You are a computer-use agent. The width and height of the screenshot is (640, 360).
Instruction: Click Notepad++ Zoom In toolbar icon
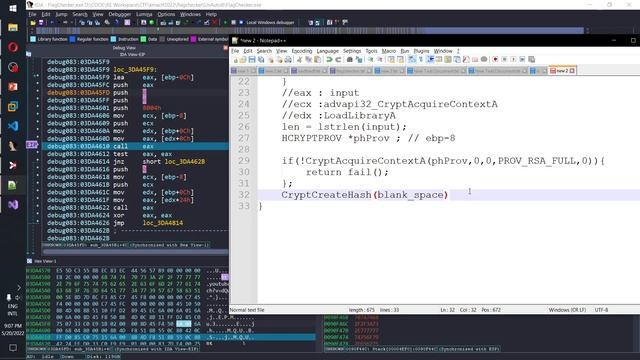point(371,60)
